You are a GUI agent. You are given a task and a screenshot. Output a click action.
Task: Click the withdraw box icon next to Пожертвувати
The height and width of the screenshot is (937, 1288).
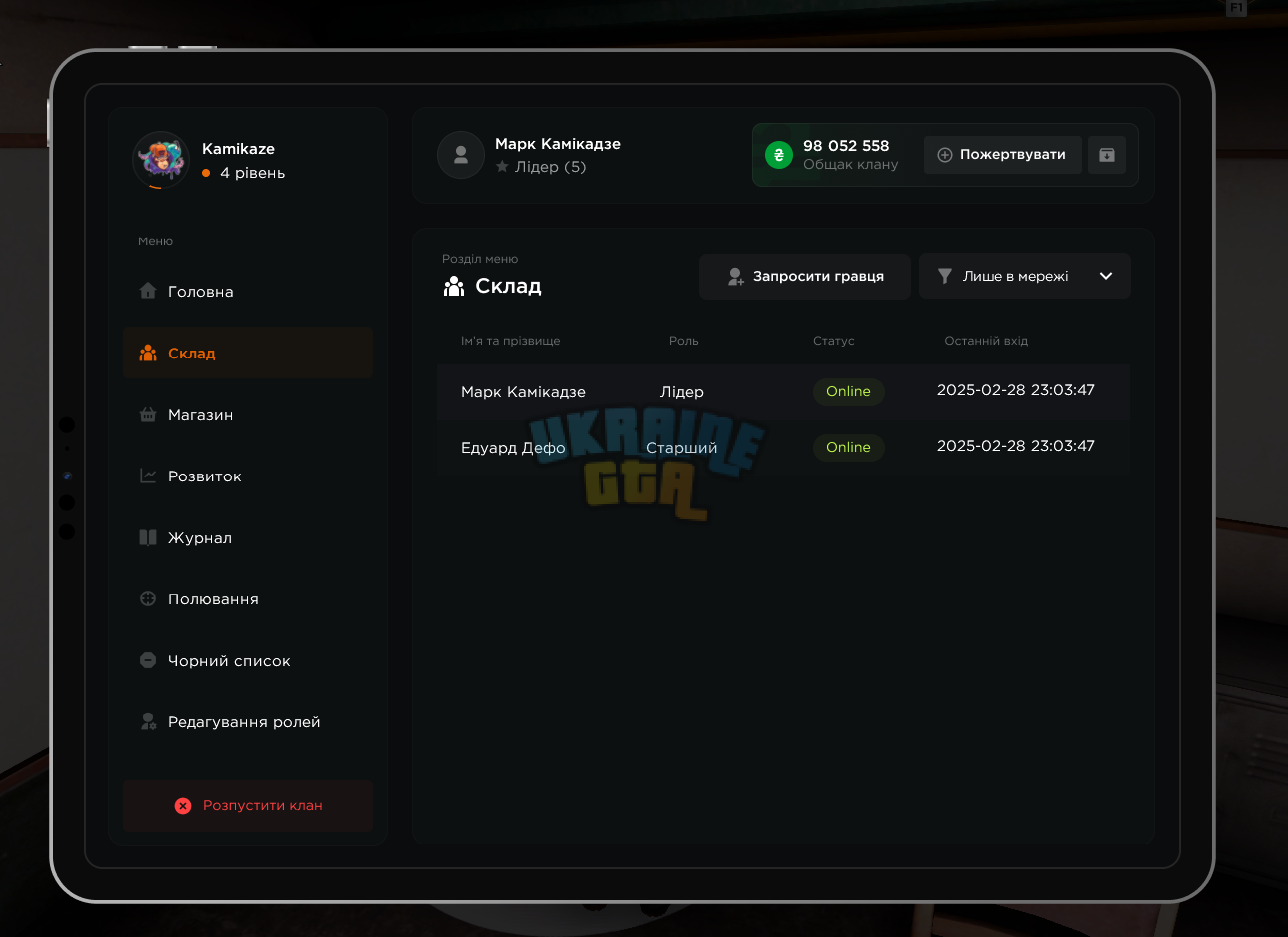pyautogui.click(x=1107, y=155)
